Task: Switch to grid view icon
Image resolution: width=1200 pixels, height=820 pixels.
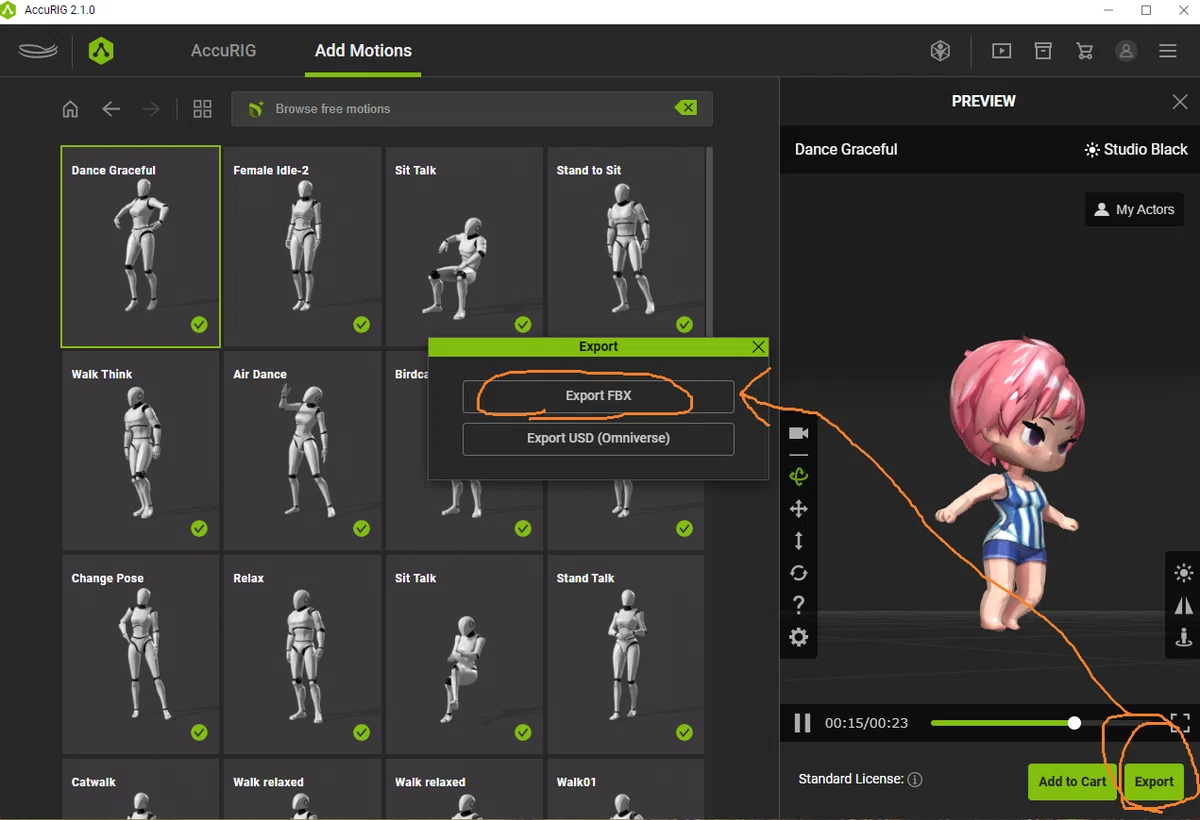Action: (x=202, y=109)
